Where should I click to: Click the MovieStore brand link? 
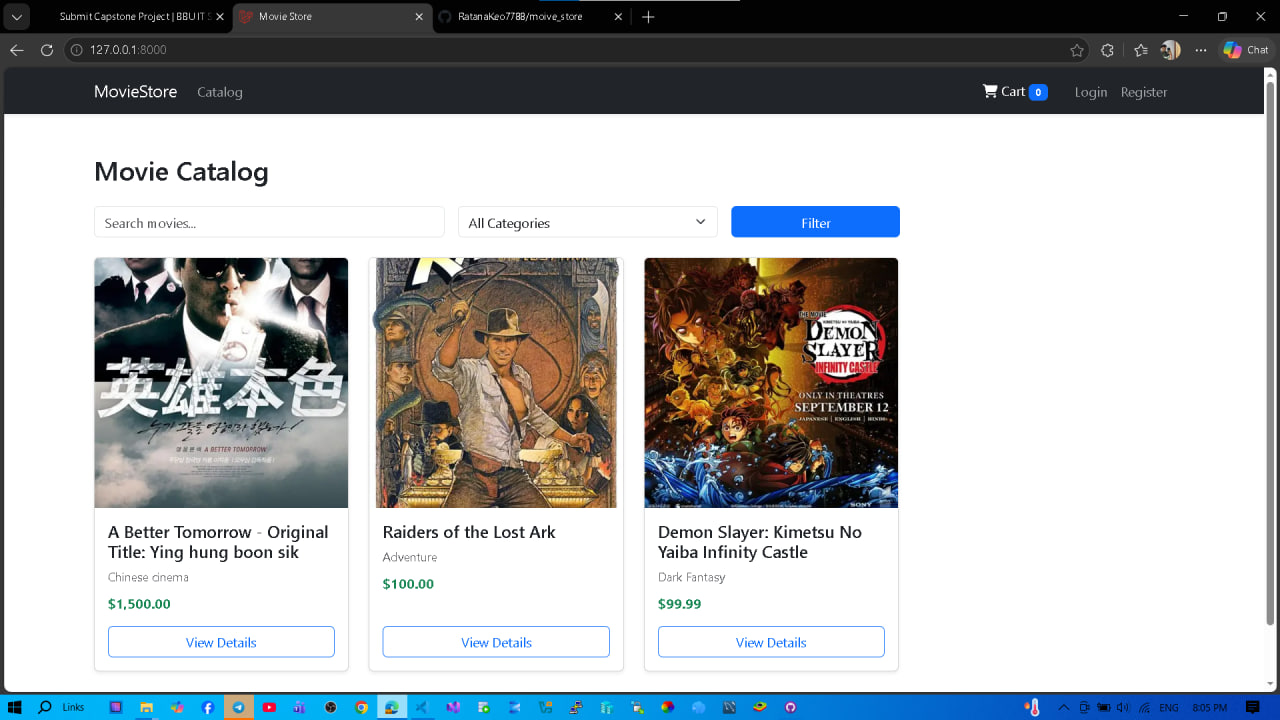click(135, 92)
